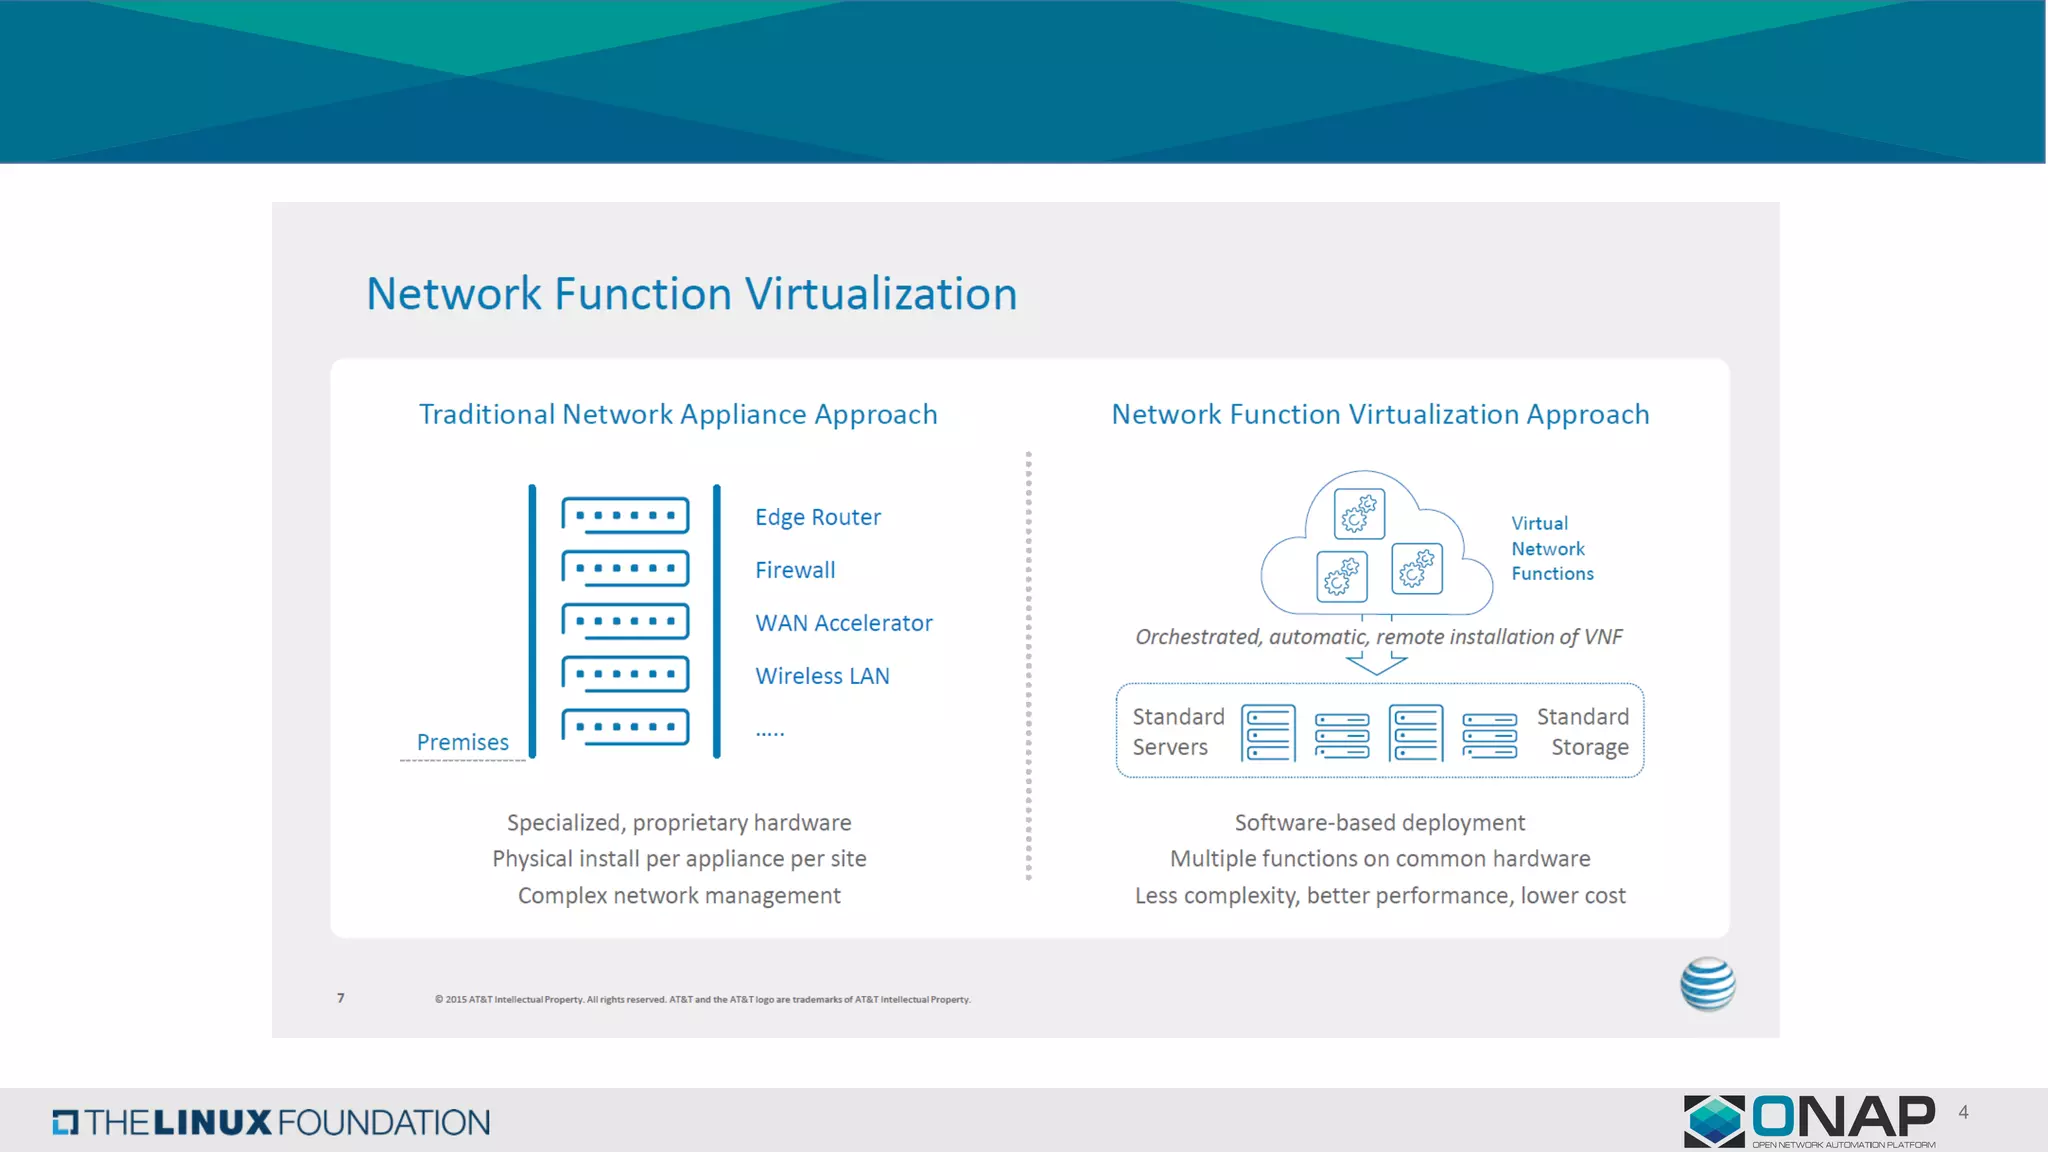Click Network Function Virtualization Approach heading
The height and width of the screenshot is (1152, 2048).
[x=1380, y=414]
